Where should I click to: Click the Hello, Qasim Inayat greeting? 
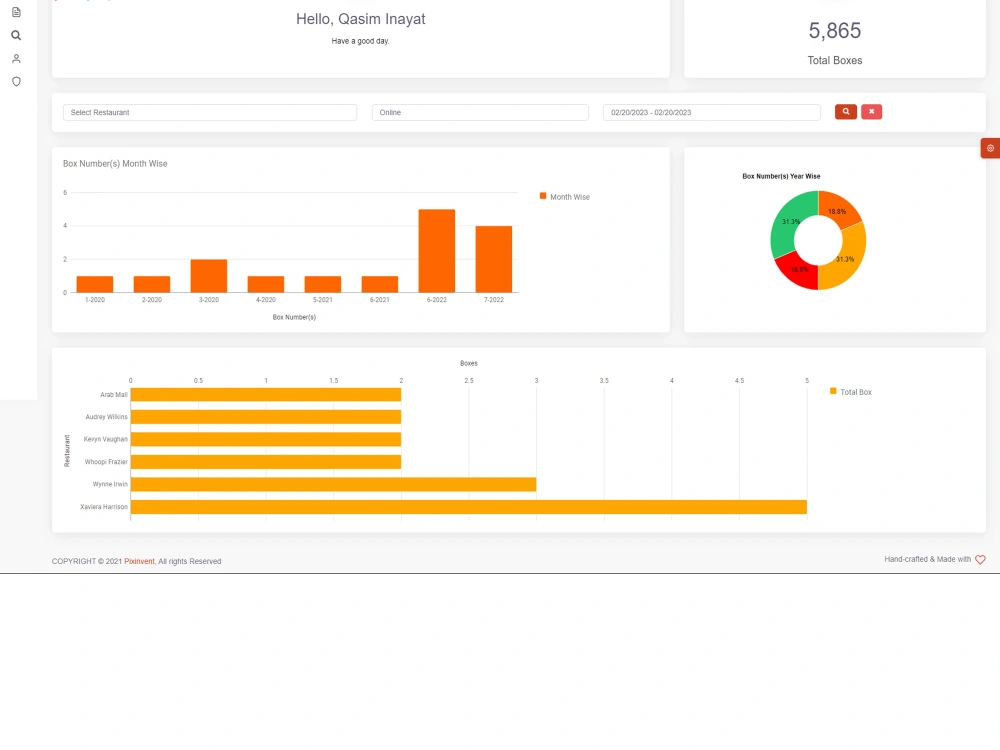360,19
